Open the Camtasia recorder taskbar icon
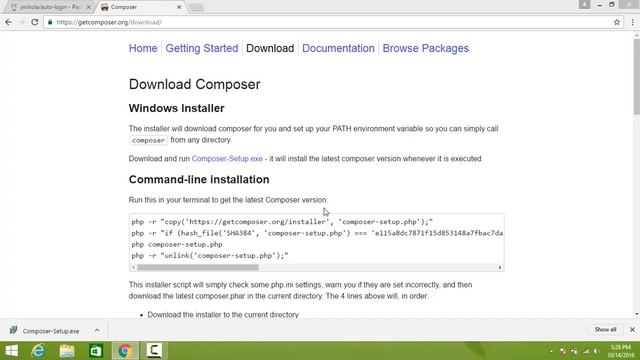Screen dimensions: 640x360 (154, 351)
